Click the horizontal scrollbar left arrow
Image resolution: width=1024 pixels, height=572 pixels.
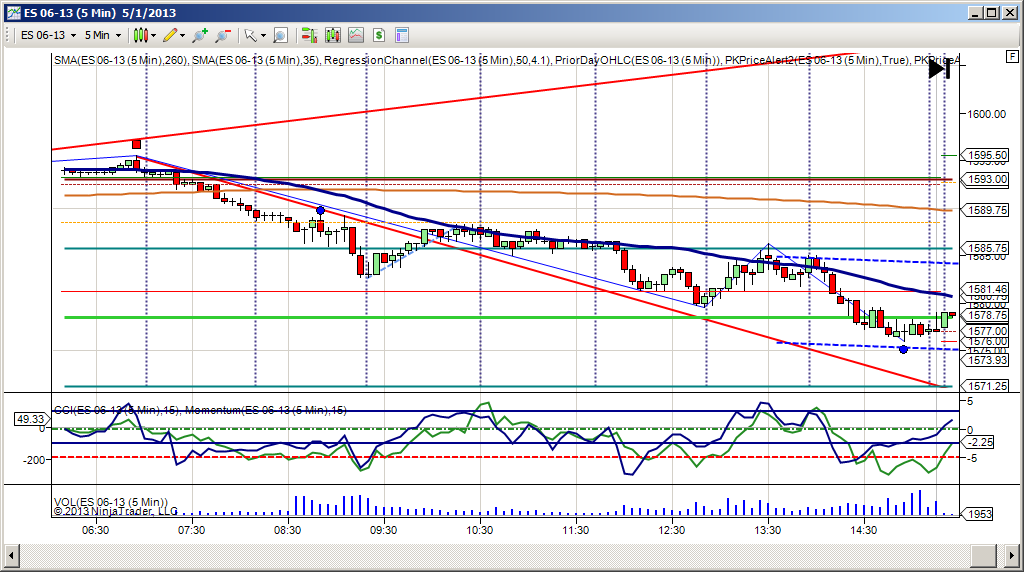click(x=11, y=556)
